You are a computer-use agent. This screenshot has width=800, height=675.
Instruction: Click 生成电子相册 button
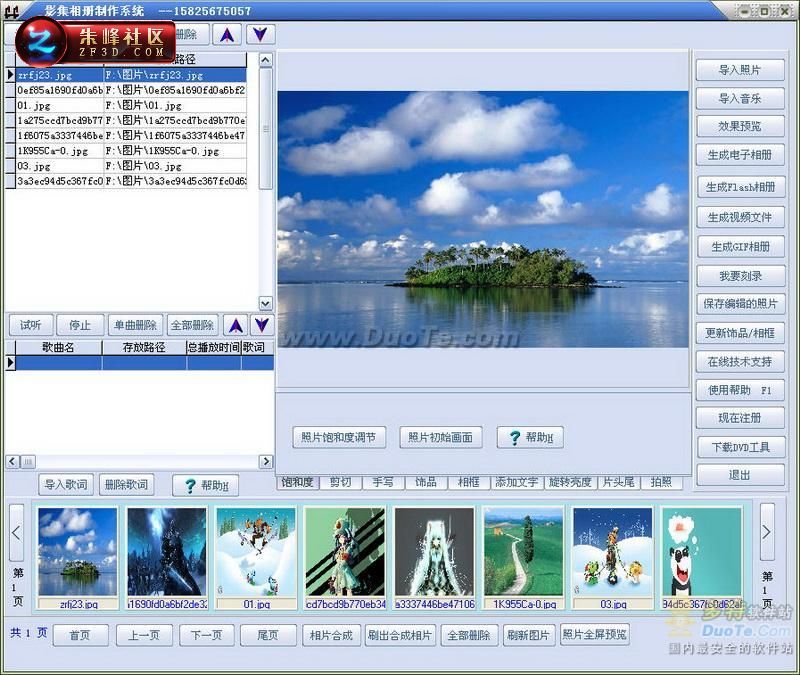pyautogui.click(x=740, y=155)
